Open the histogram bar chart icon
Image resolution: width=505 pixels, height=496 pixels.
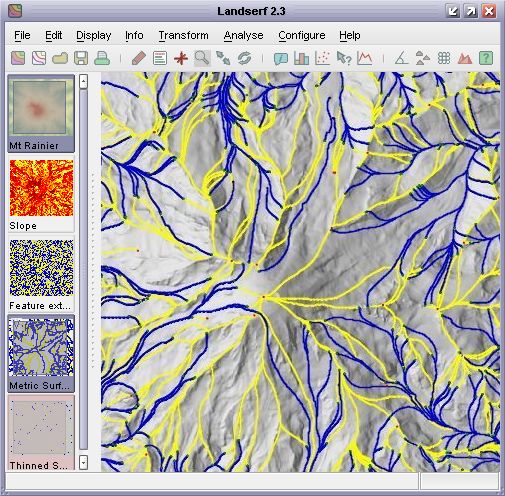point(302,58)
